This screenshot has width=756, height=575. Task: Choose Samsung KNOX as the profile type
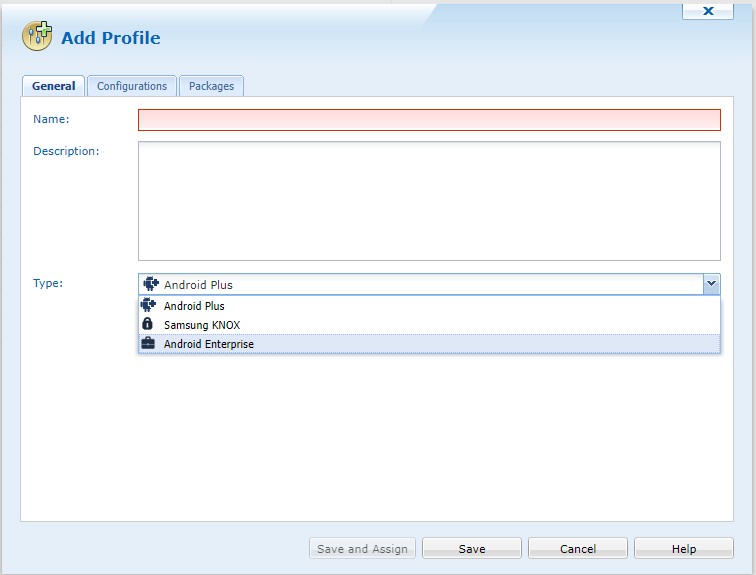point(202,325)
